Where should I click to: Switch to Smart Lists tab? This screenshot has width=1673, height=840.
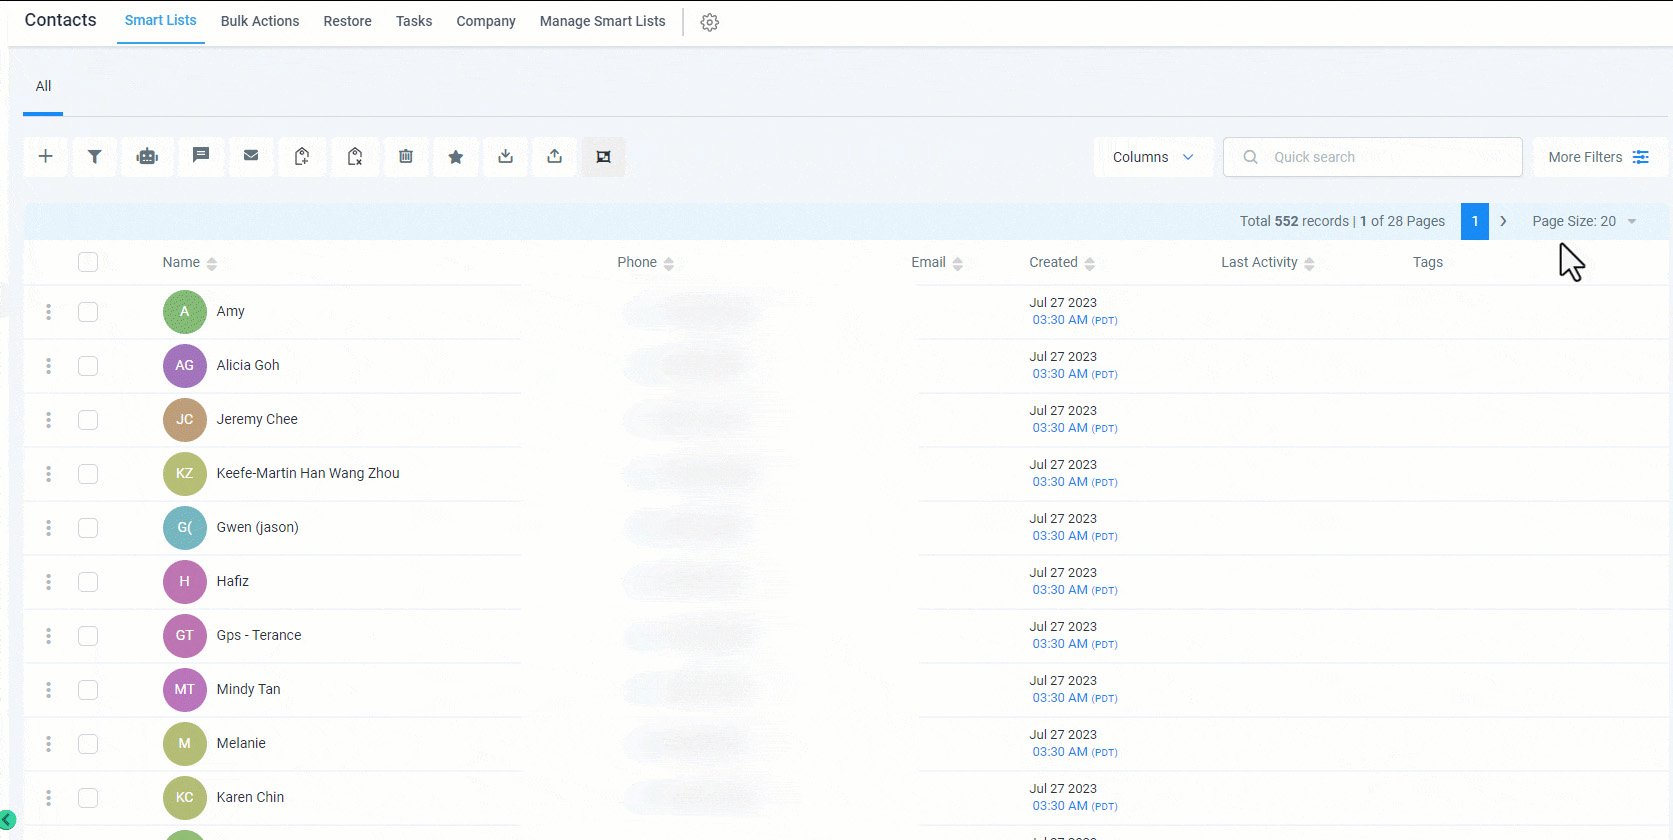pyautogui.click(x=161, y=21)
